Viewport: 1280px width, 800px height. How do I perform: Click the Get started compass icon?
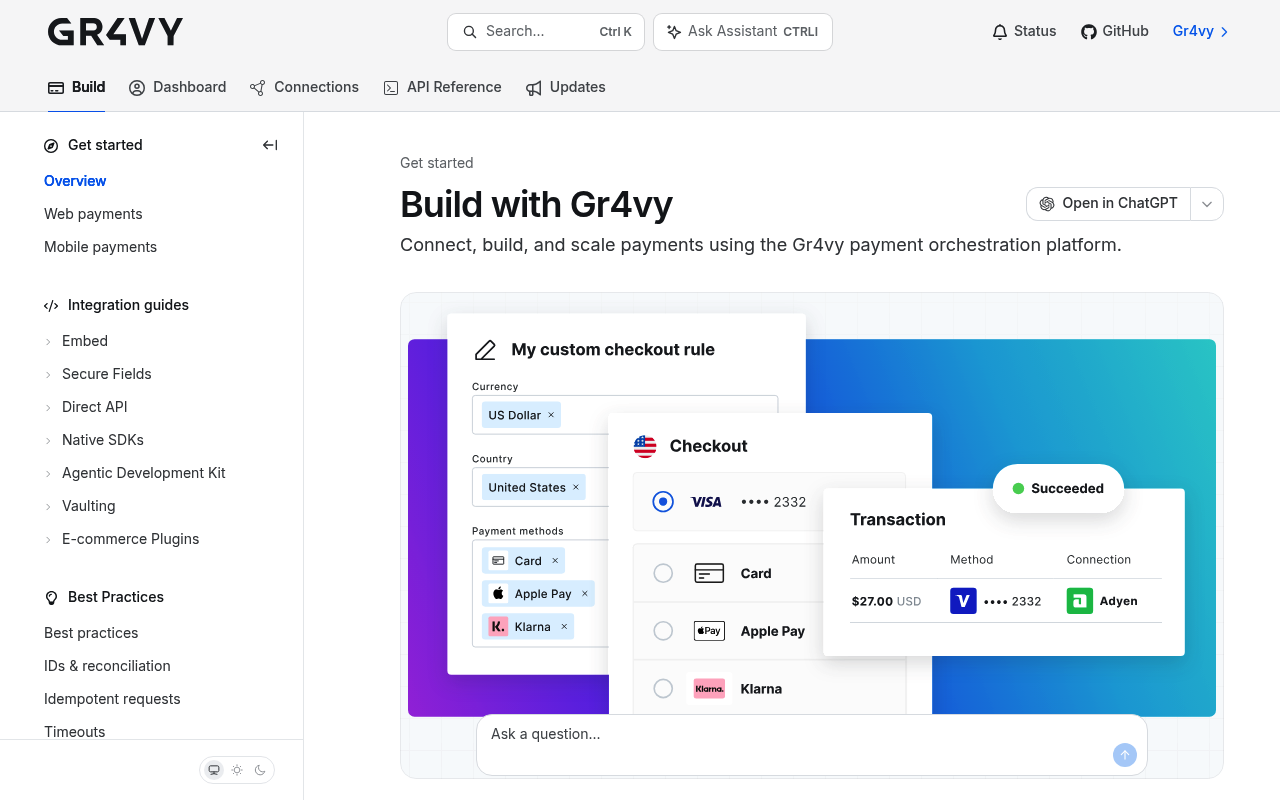[x=51, y=146]
